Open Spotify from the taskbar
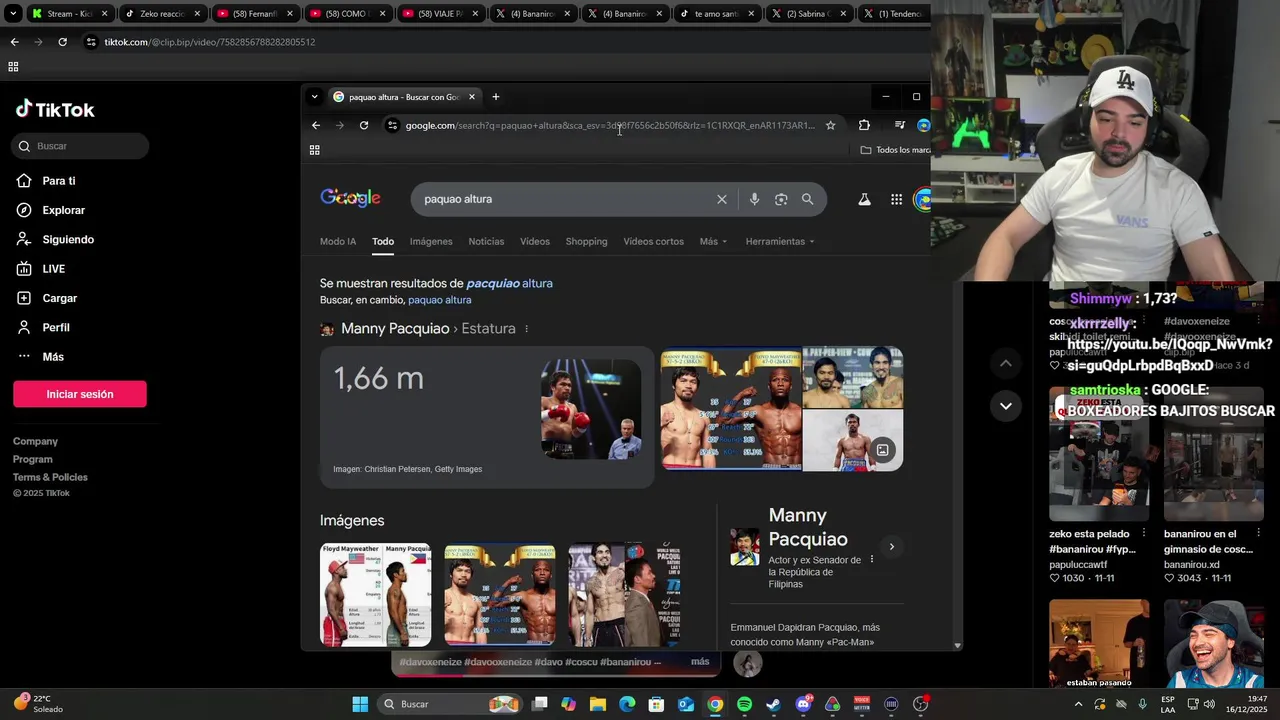 [744, 704]
